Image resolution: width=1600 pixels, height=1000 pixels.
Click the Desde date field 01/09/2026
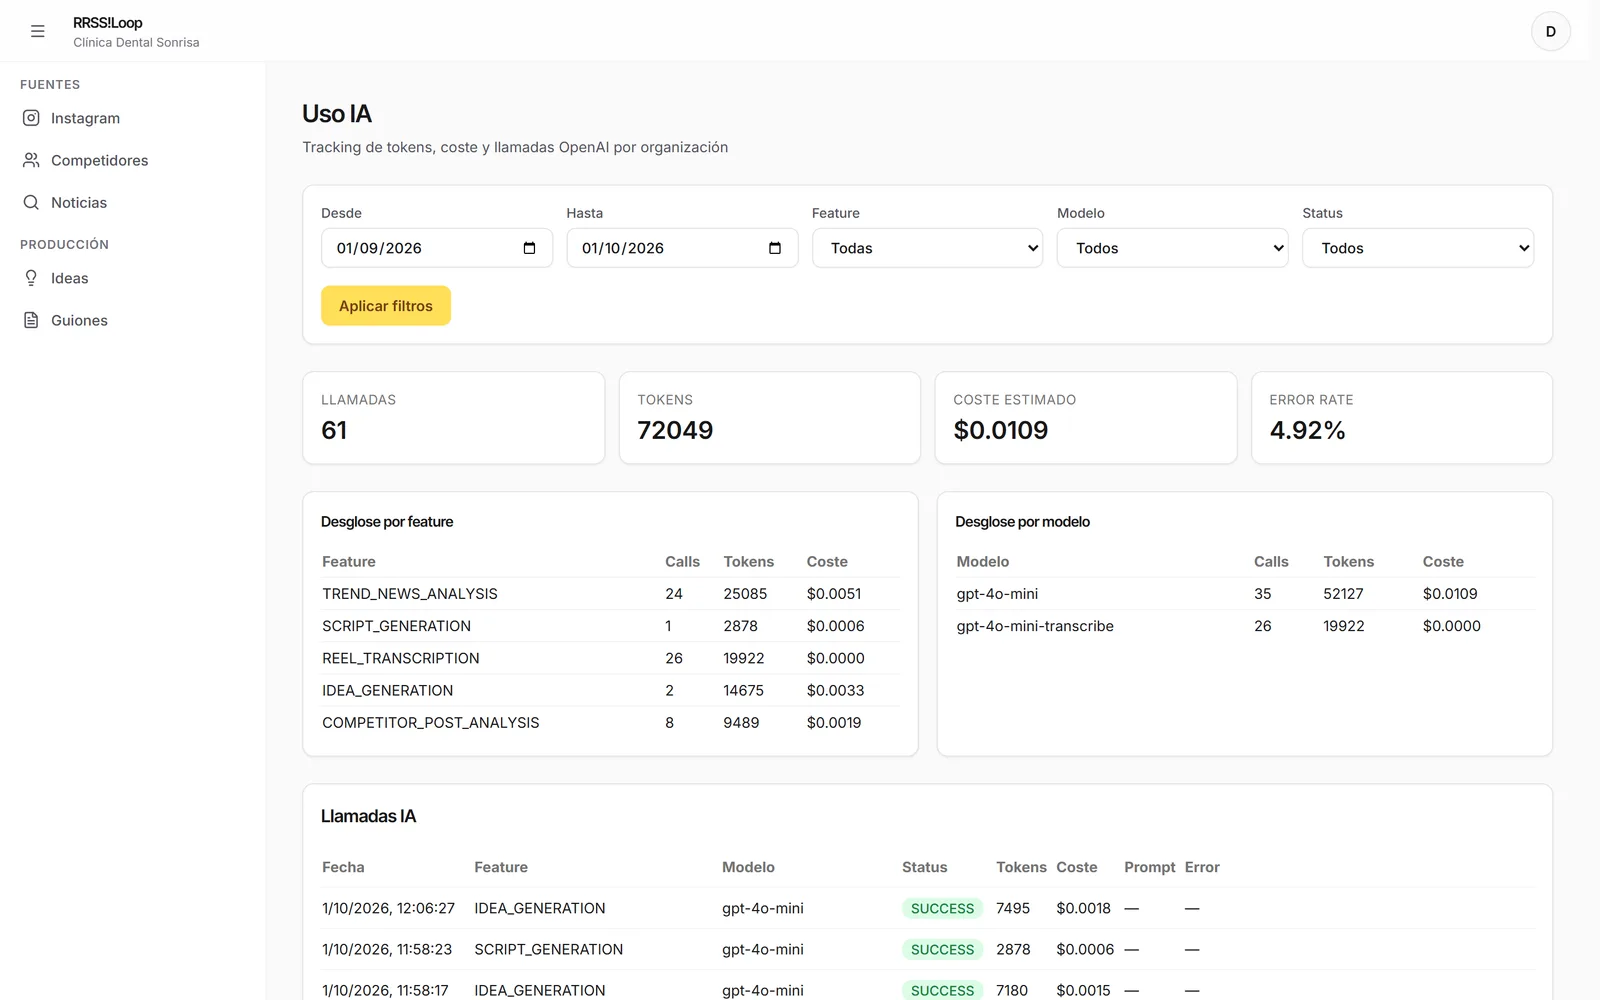tap(436, 248)
